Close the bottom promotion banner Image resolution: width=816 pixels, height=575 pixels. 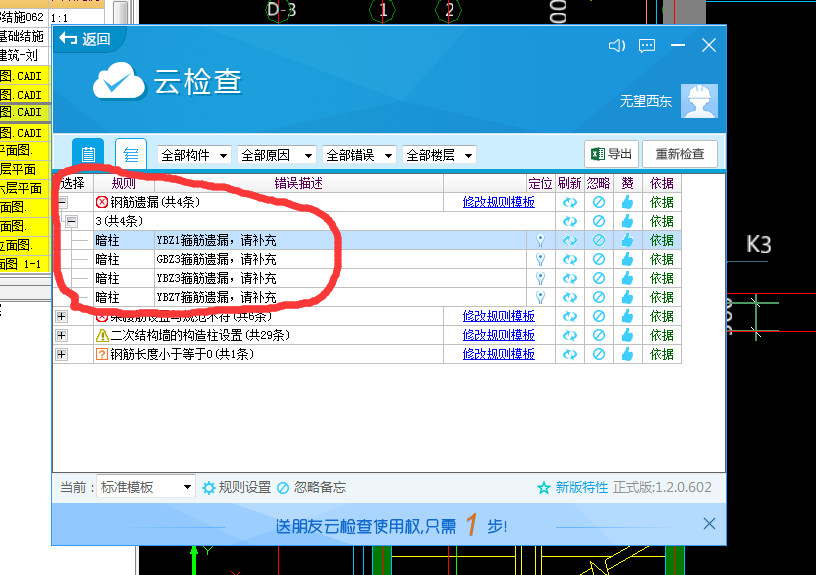[709, 523]
